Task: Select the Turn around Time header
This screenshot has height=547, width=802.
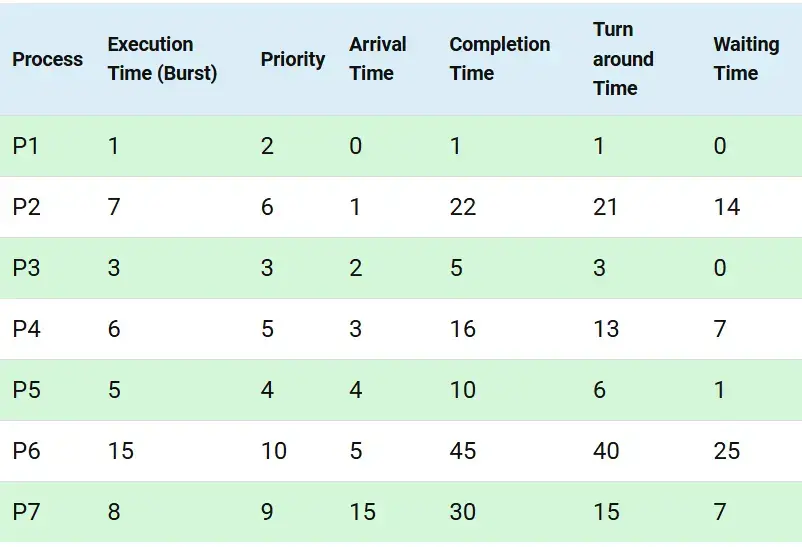Action: tap(623, 59)
